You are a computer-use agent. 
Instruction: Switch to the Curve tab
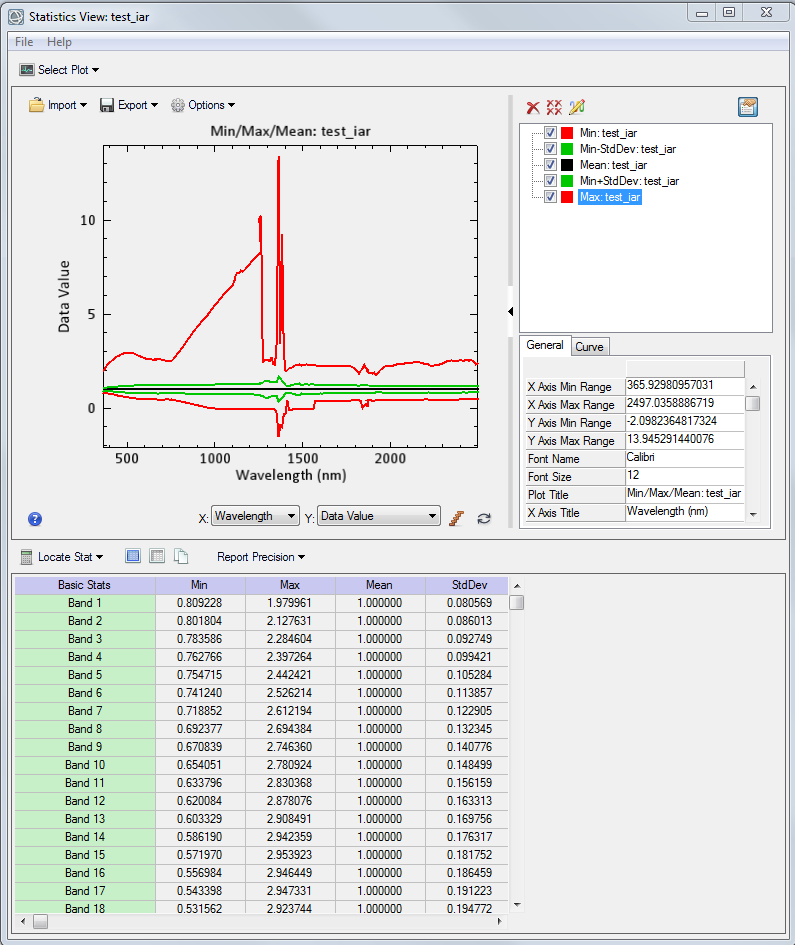click(589, 346)
